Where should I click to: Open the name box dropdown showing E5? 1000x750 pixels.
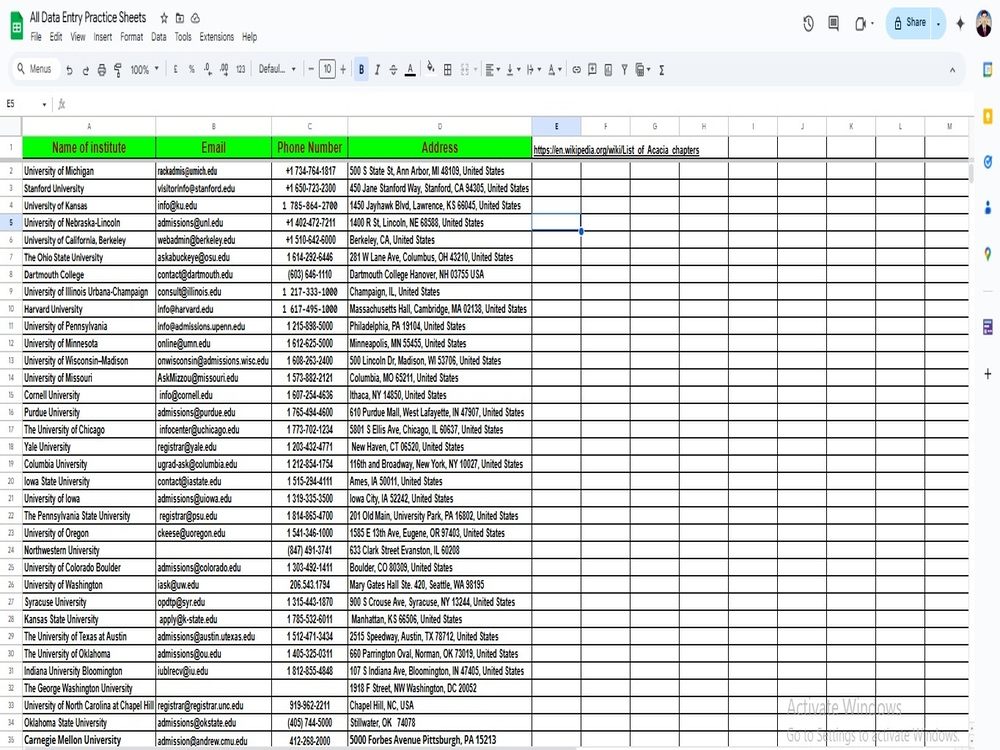tap(44, 104)
